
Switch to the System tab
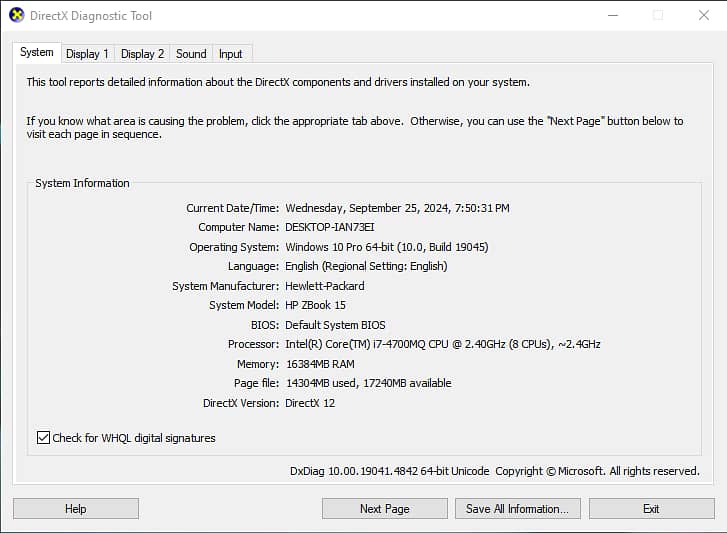click(x=37, y=53)
